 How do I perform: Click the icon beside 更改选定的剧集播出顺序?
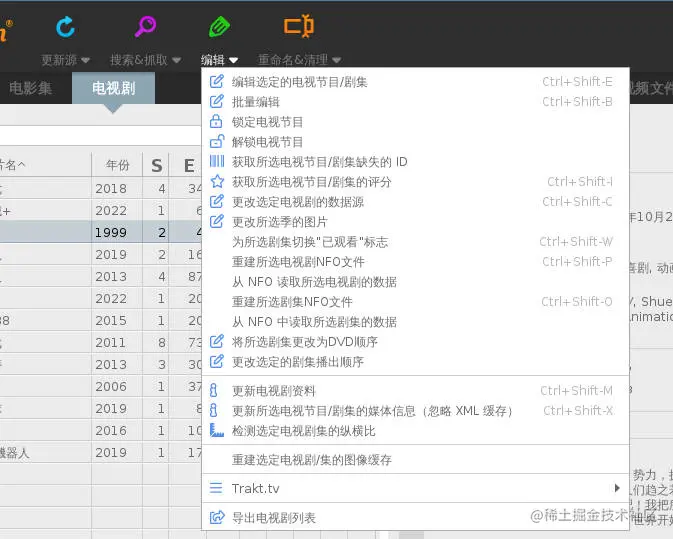(217, 361)
